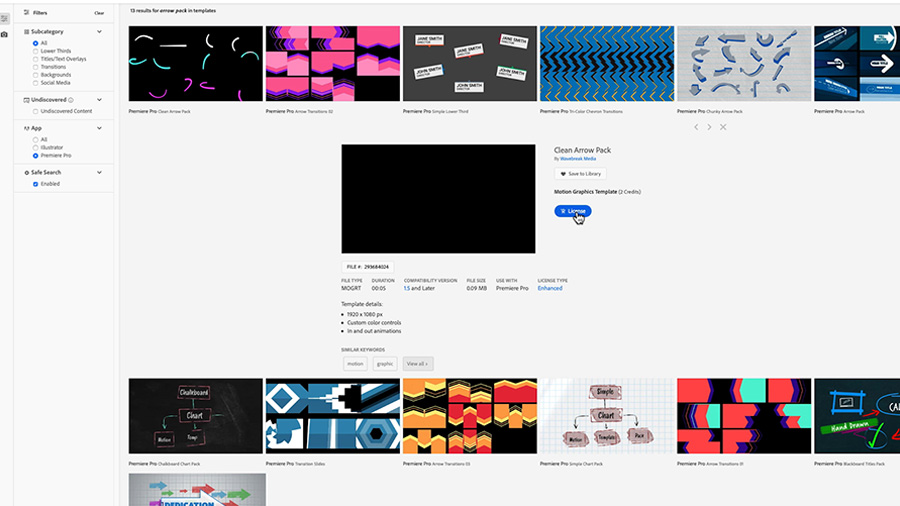Click the 'Motion Graphics Template' label
This screenshot has width=900, height=506.
(585, 192)
